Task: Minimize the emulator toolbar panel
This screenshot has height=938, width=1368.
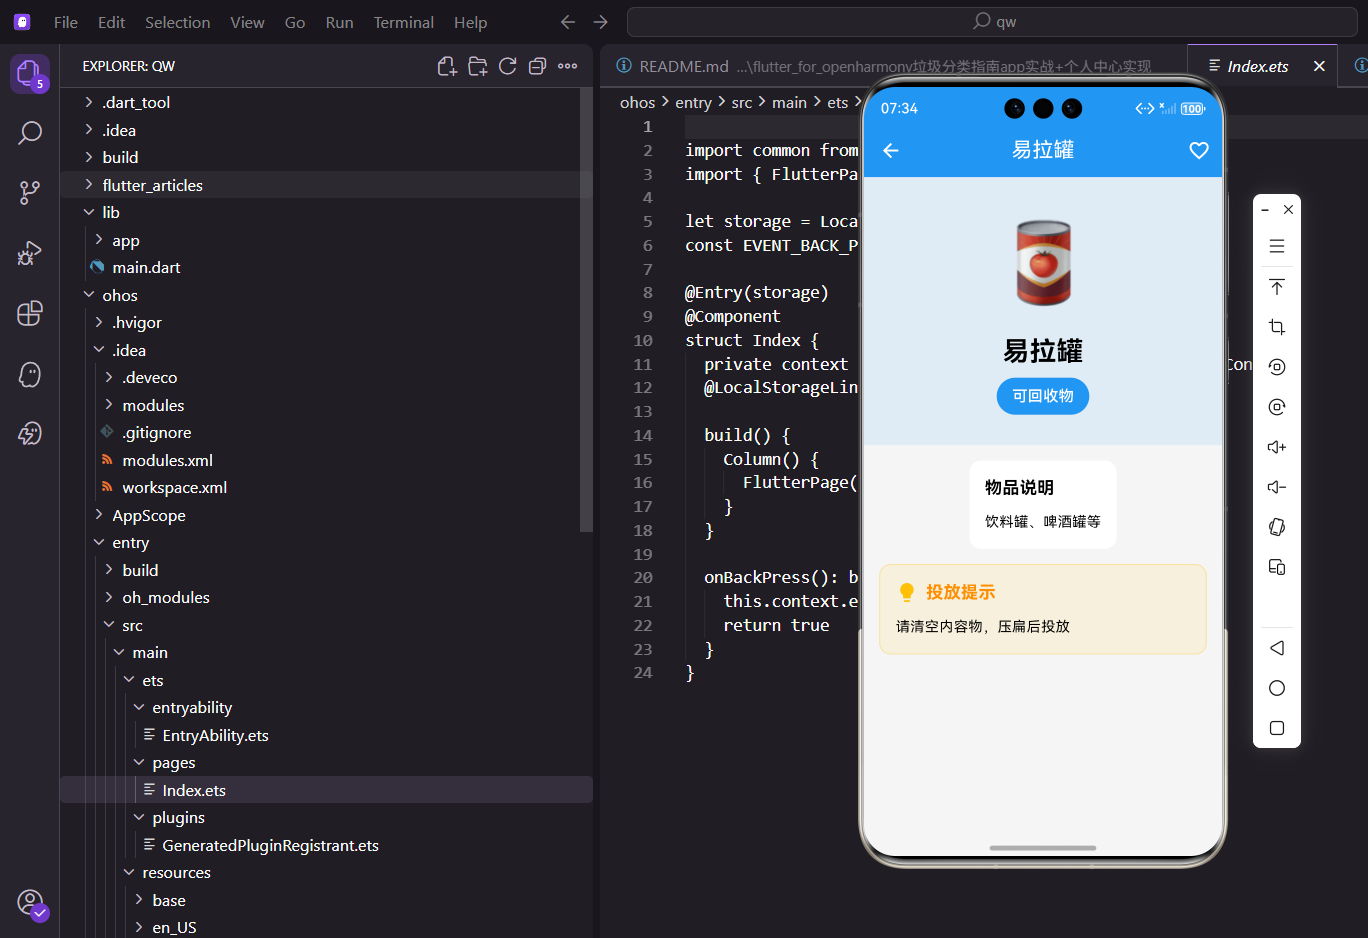Action: [1265, 210]
